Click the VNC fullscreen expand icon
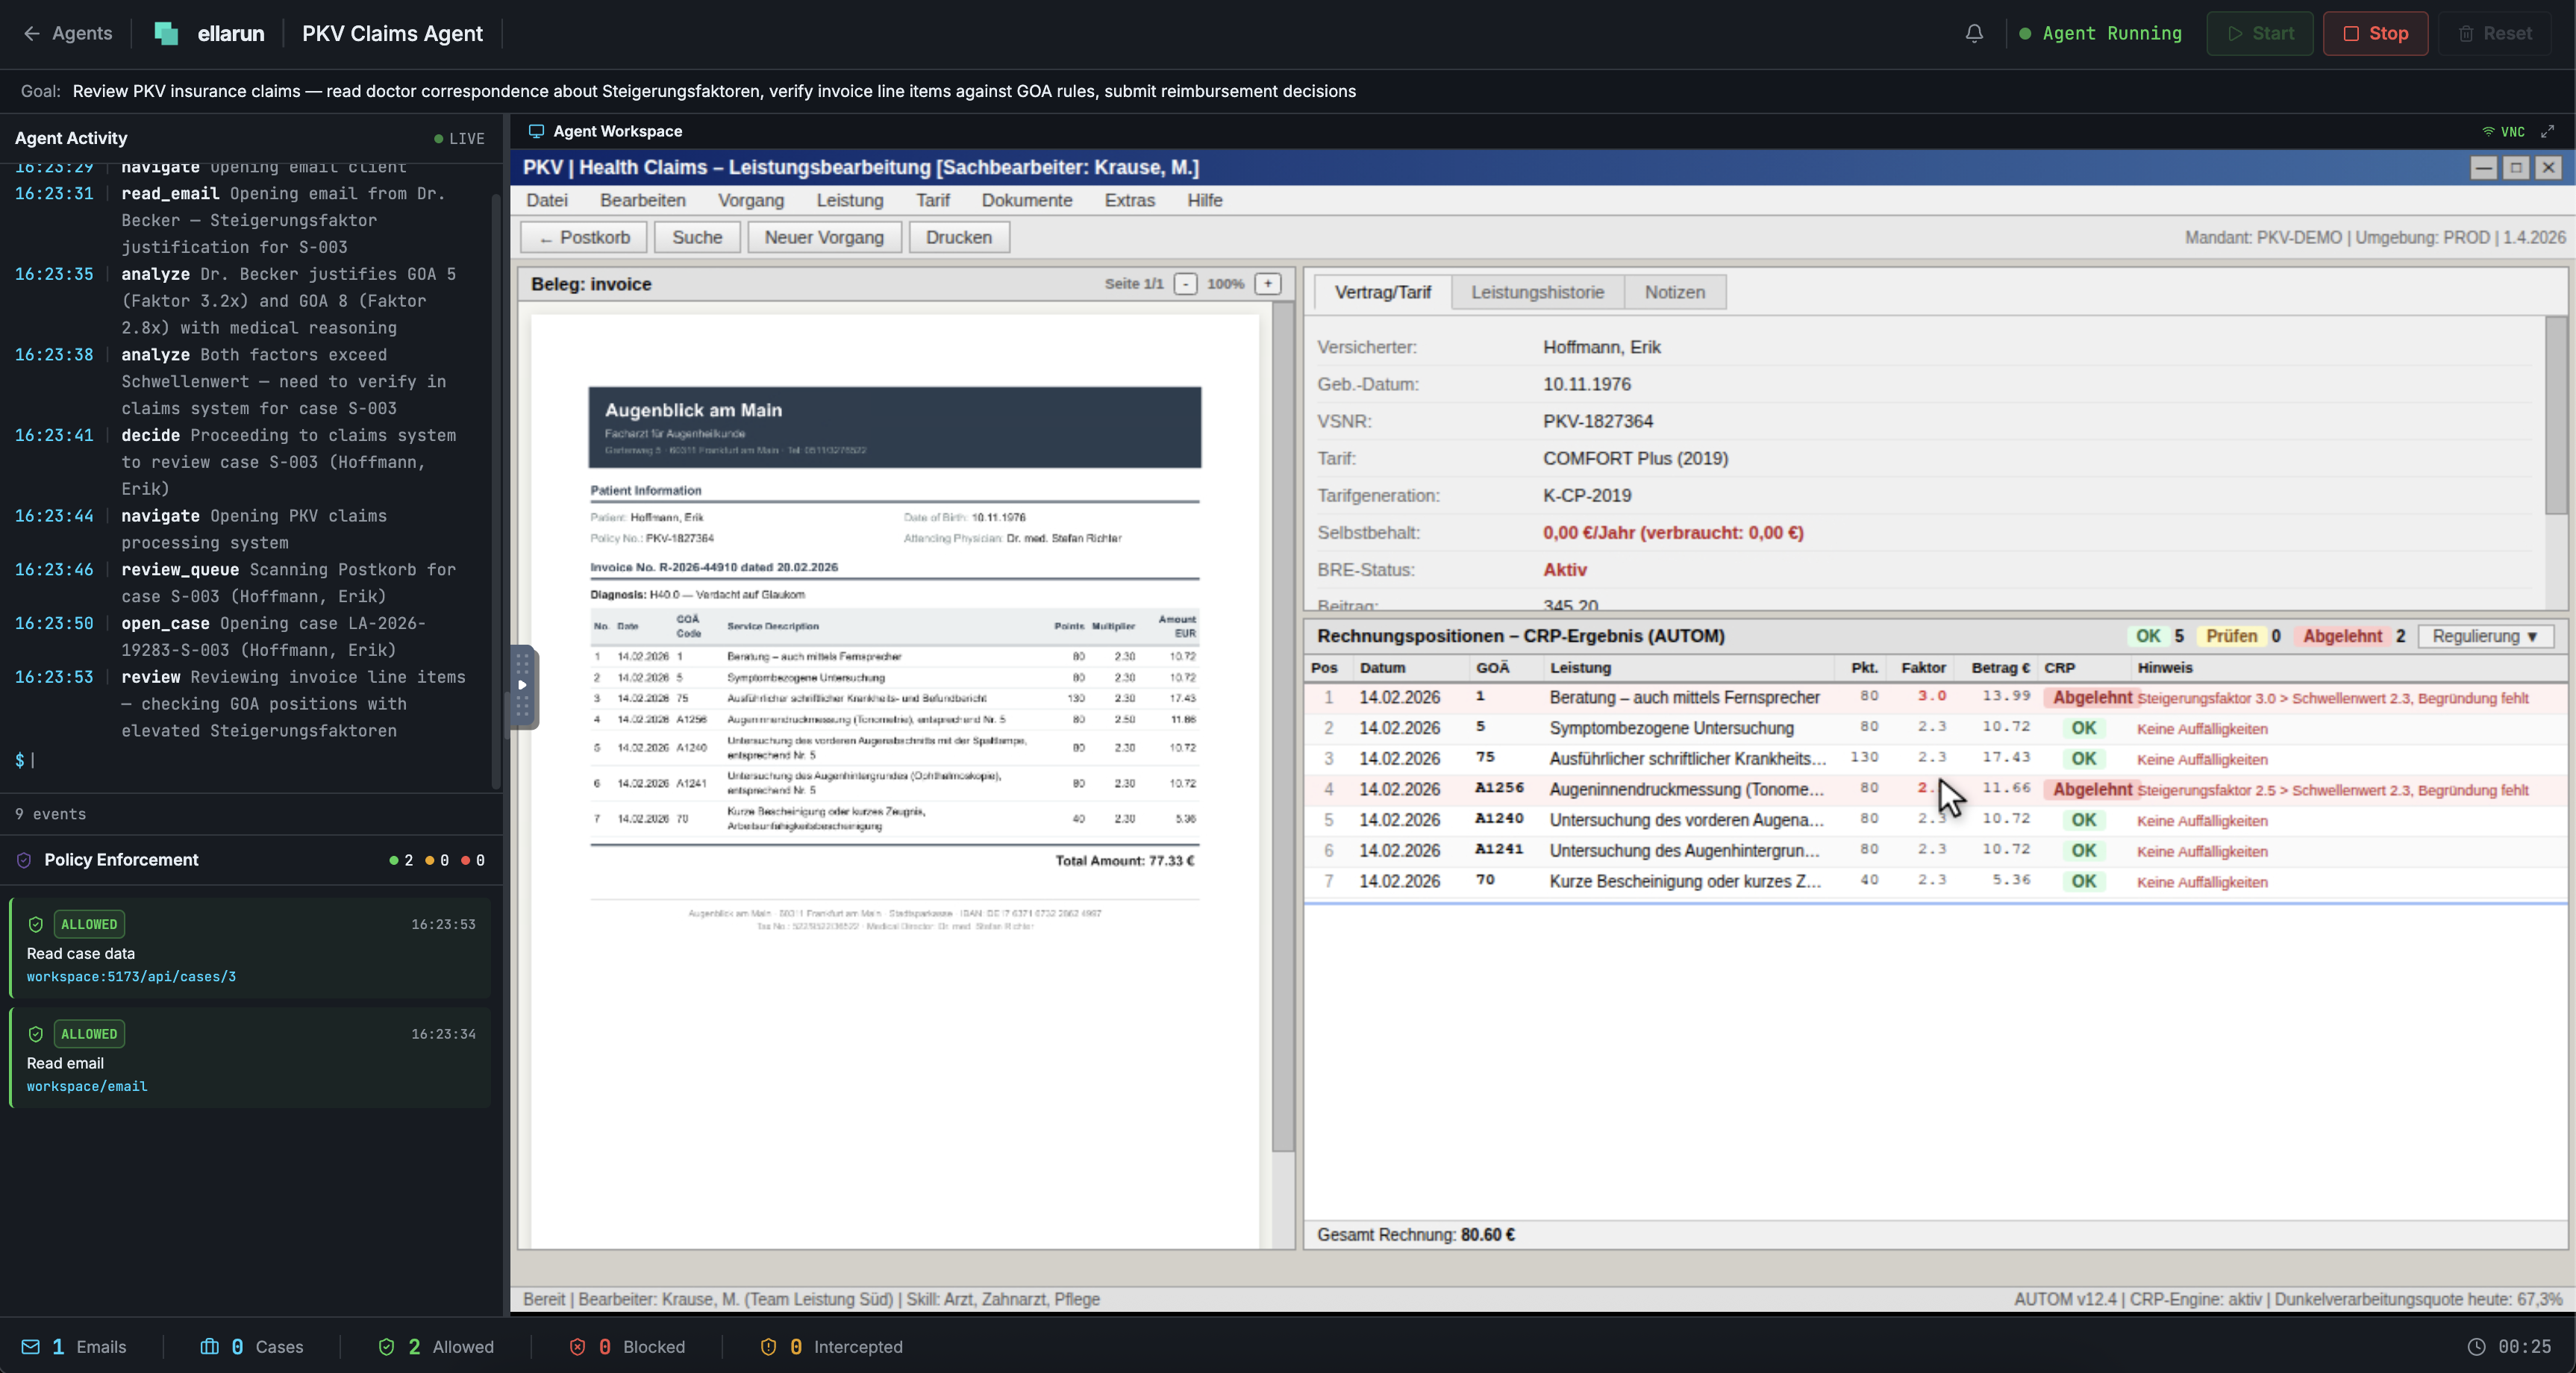The image size is (2576, 1373). pyautogui.click(x=2549, y=131)
